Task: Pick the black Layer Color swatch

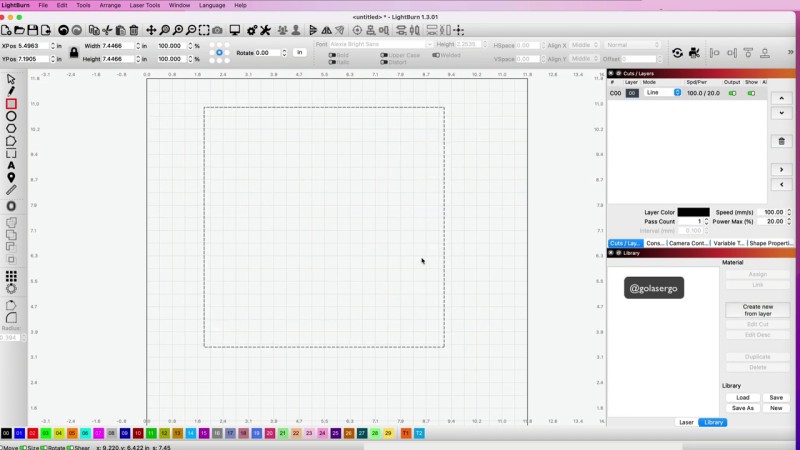Action: tap(693, 212)
